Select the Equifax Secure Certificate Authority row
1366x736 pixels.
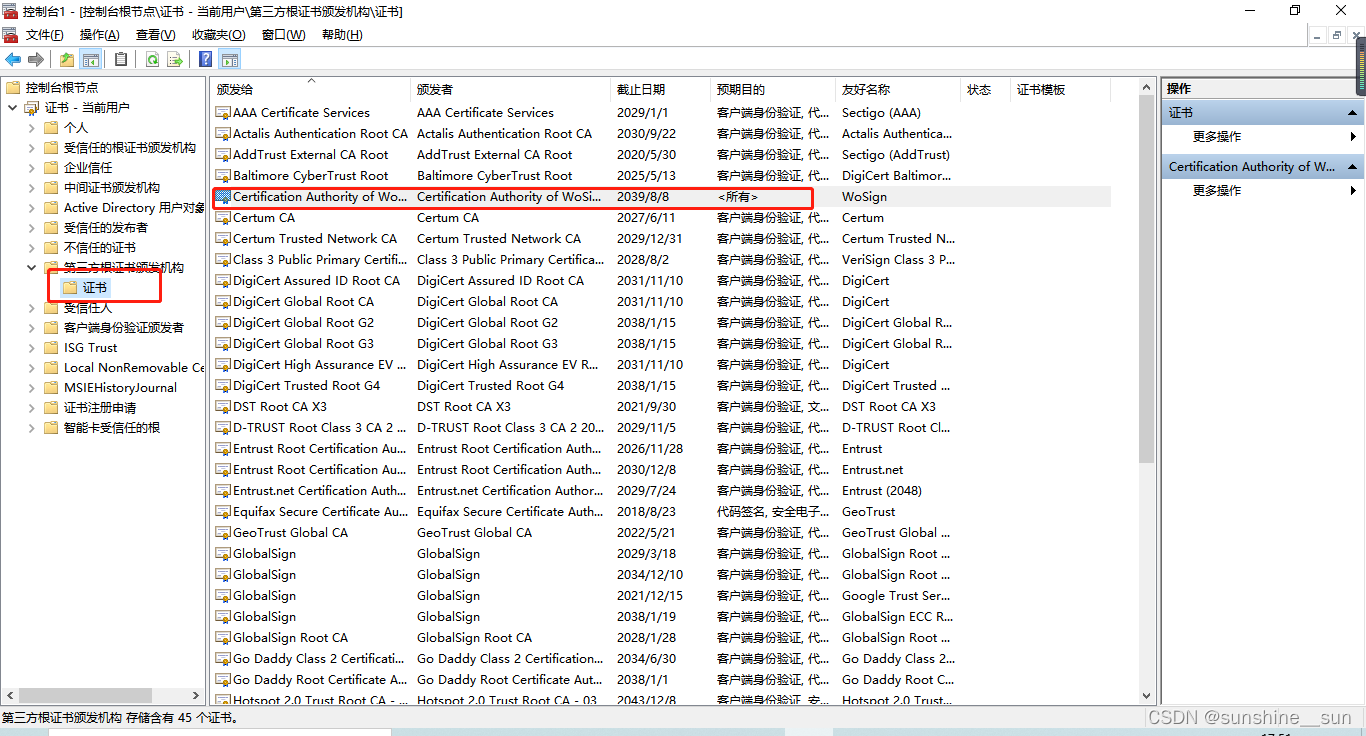661,512
